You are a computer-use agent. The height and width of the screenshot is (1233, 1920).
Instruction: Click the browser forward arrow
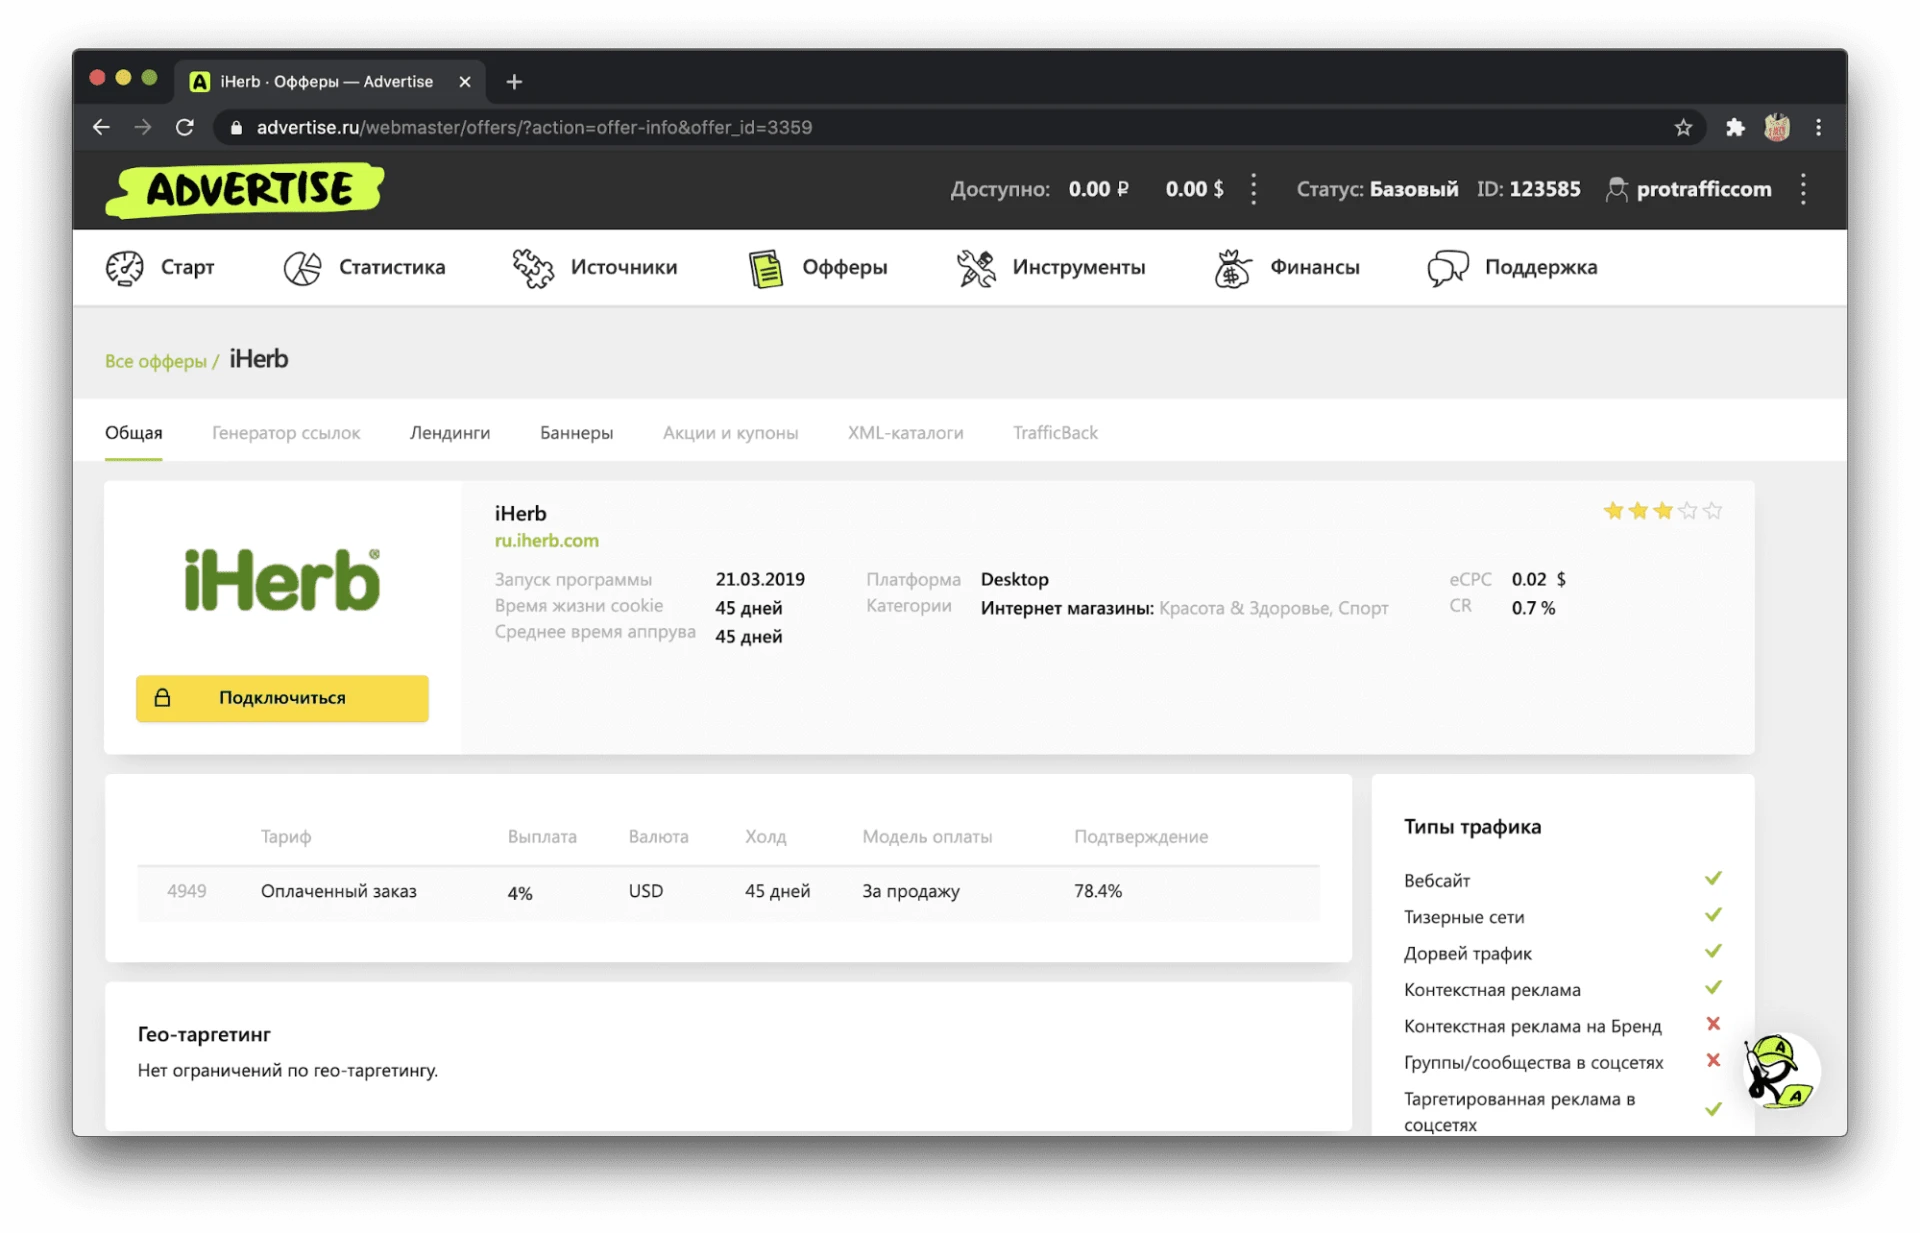point(143,127)
